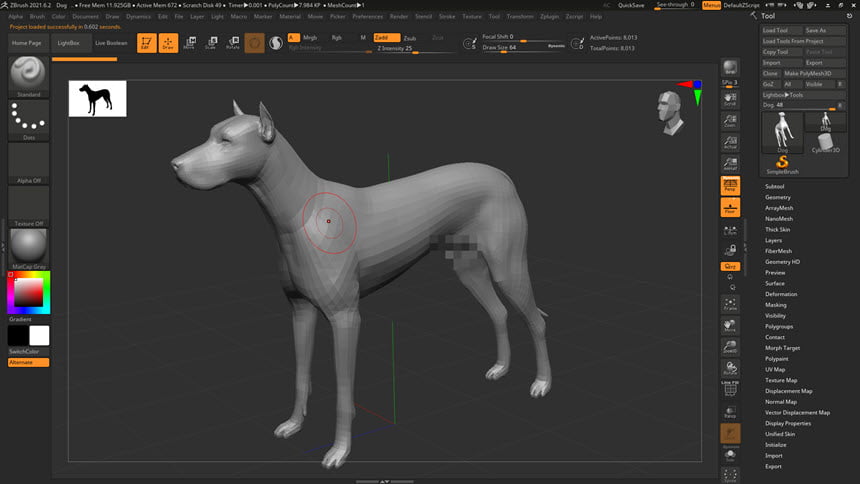Expand the Geometry section
This screenshot has width=860, height=484.
pyautogui.click(x=778, y=197)
